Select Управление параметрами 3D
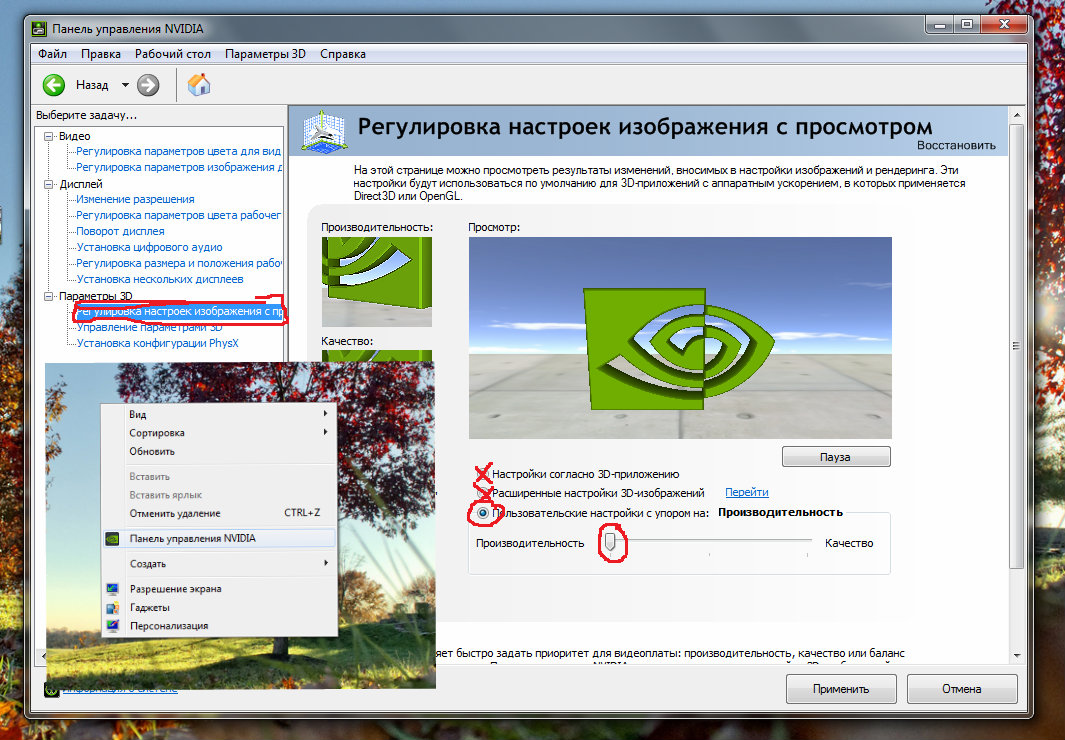This screenshot has height=740, width=1065. (x=149, y=327)
